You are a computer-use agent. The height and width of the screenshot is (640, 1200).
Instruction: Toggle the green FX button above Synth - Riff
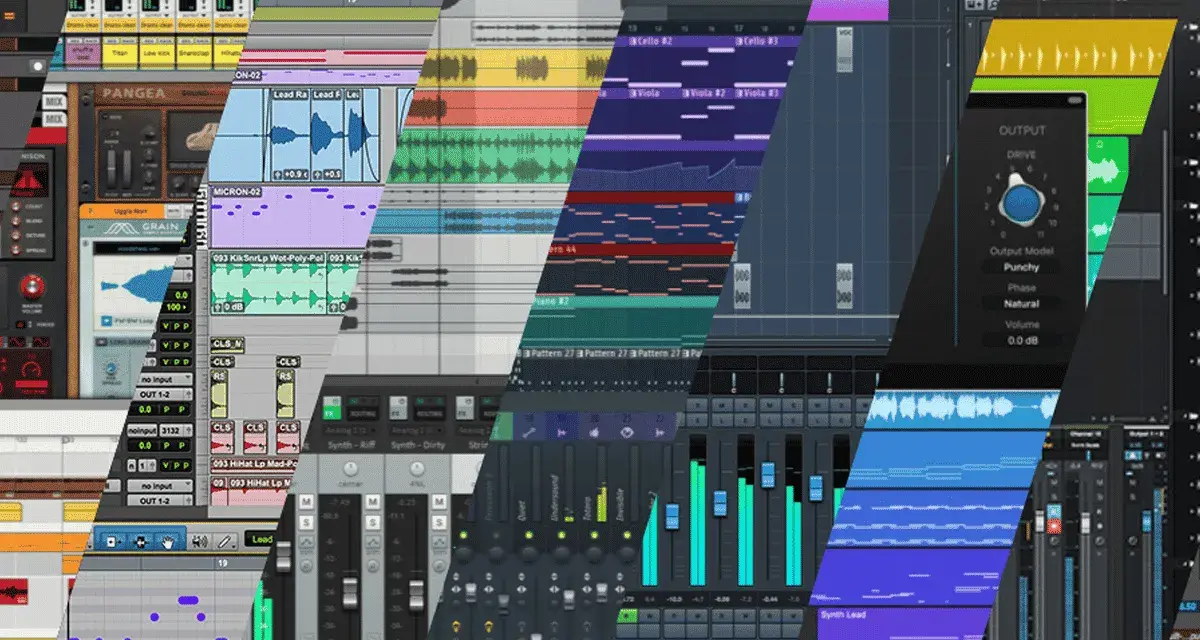330,412
